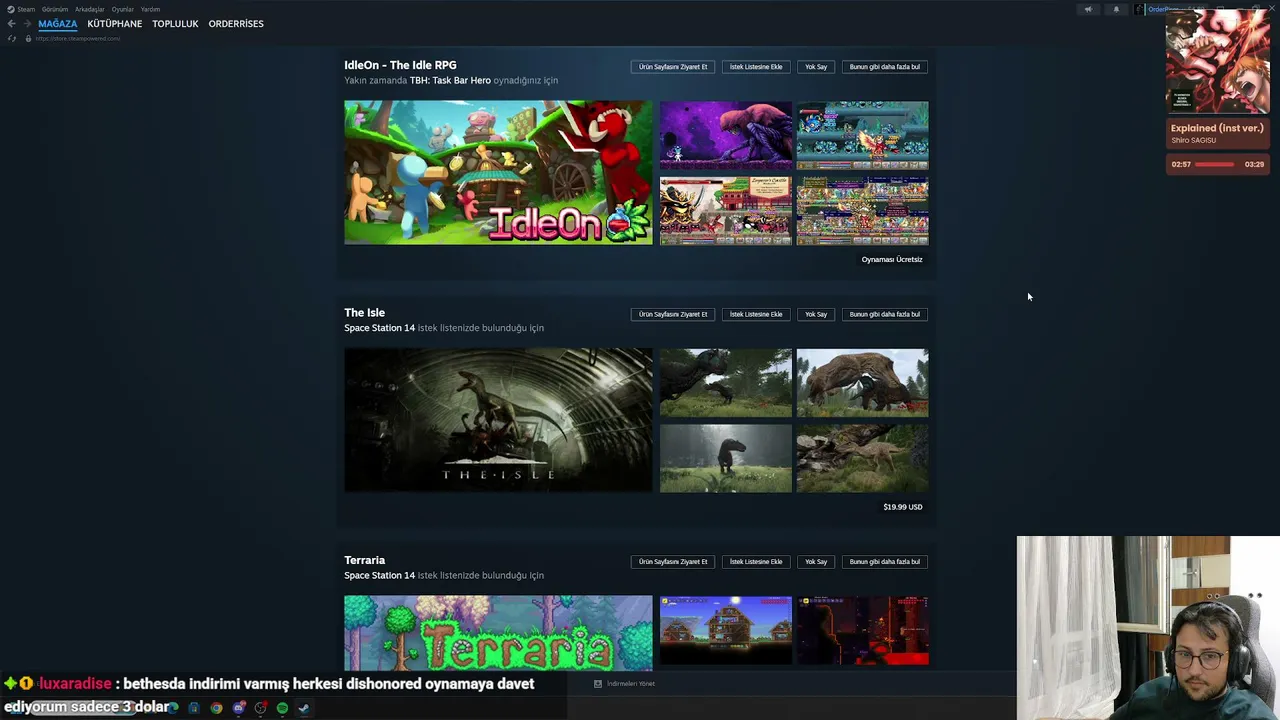The width and height of the screenshot is (1280, 720).
Task: Open IdleOn's bottom-right screenshot thumbnail
Action: pyautogui.click(x=862, y=210)
